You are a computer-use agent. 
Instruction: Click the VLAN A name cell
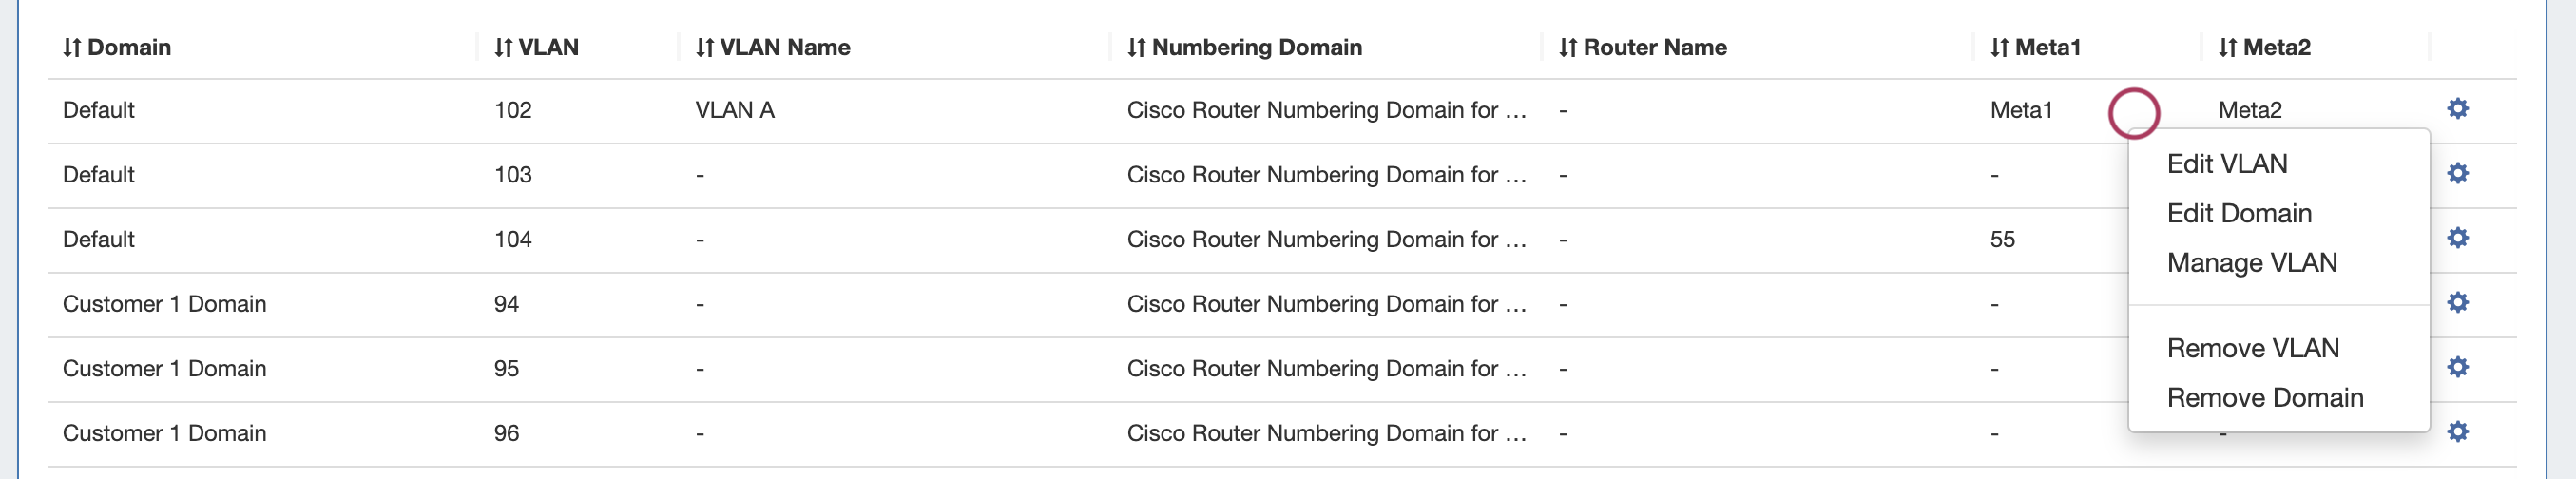(x=735, y=110)
